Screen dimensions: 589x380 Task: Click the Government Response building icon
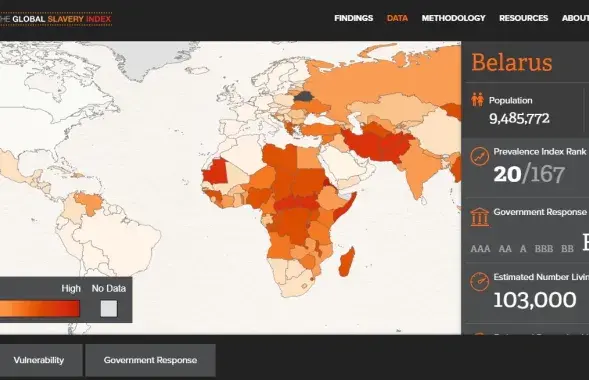pyautogui.click(x=480, y=217)
